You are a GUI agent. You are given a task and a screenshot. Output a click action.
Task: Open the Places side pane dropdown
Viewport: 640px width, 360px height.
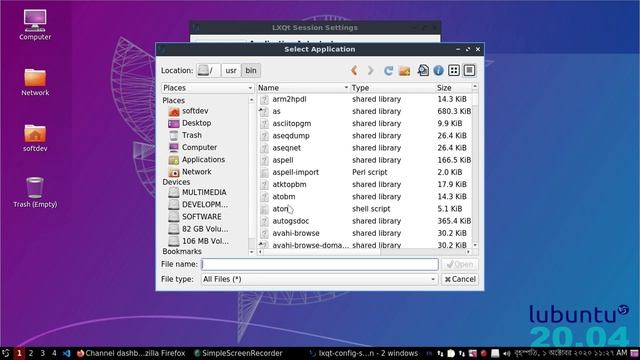[x=208, y=88]
